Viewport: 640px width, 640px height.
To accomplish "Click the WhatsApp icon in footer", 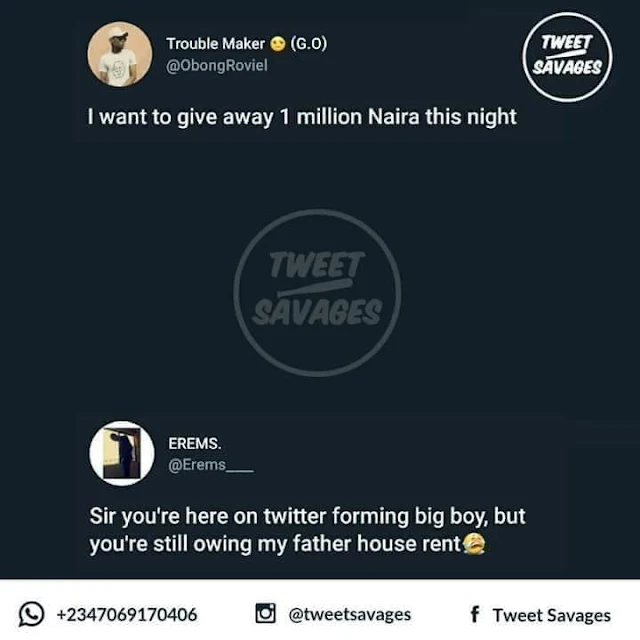I will [x=31, y=613].
